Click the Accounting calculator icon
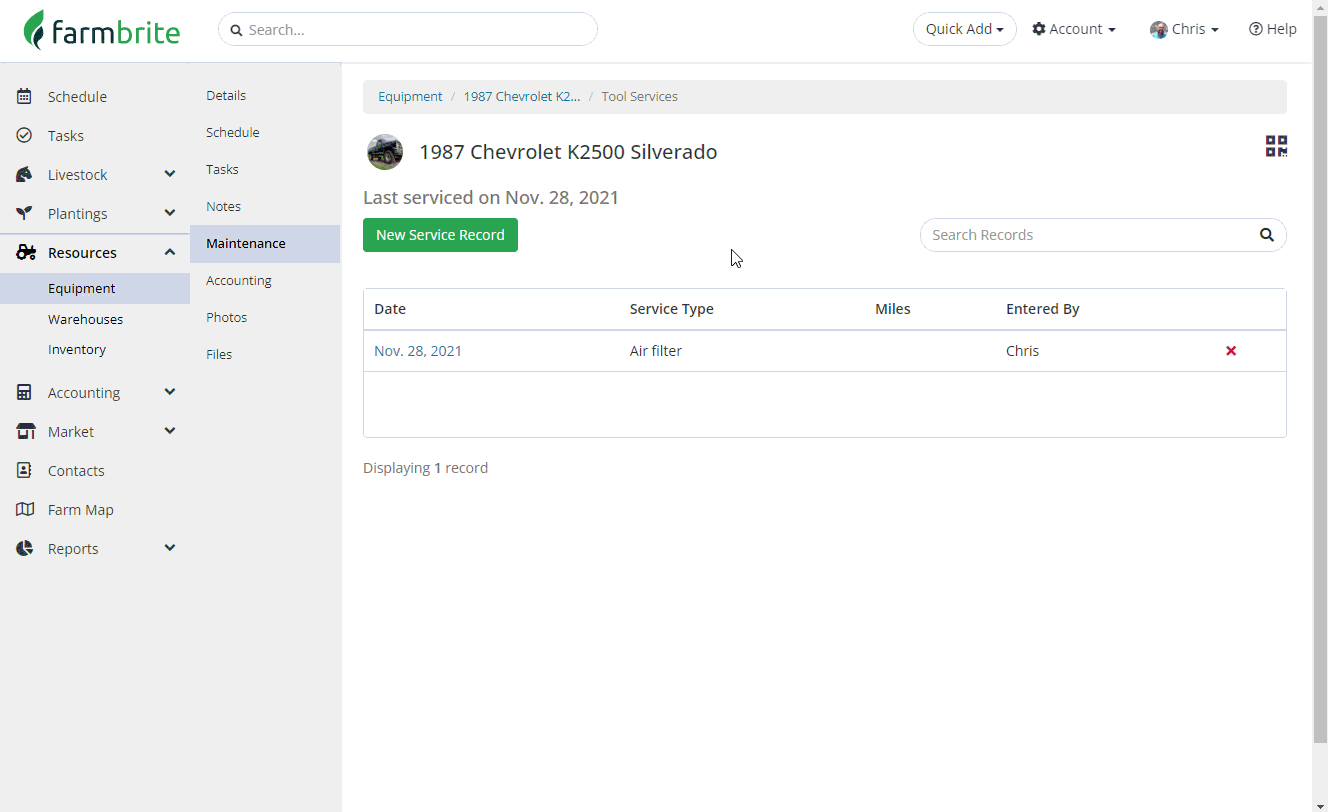The width and height of the screenshot is (1328, 812). (x=24, y=393)
